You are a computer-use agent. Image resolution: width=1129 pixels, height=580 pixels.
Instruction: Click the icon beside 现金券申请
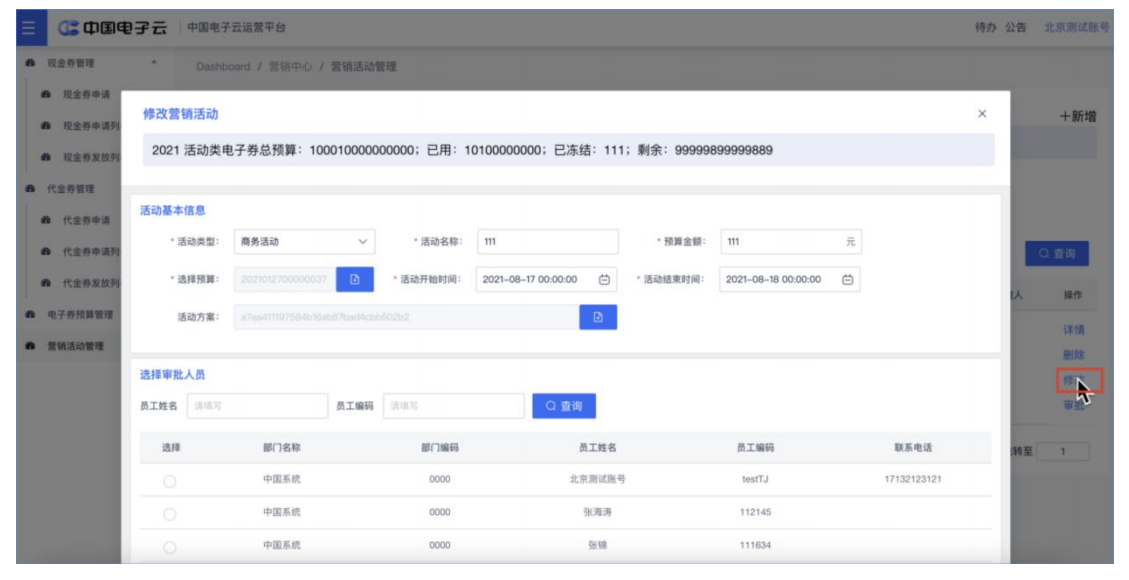tap(46, 94)
